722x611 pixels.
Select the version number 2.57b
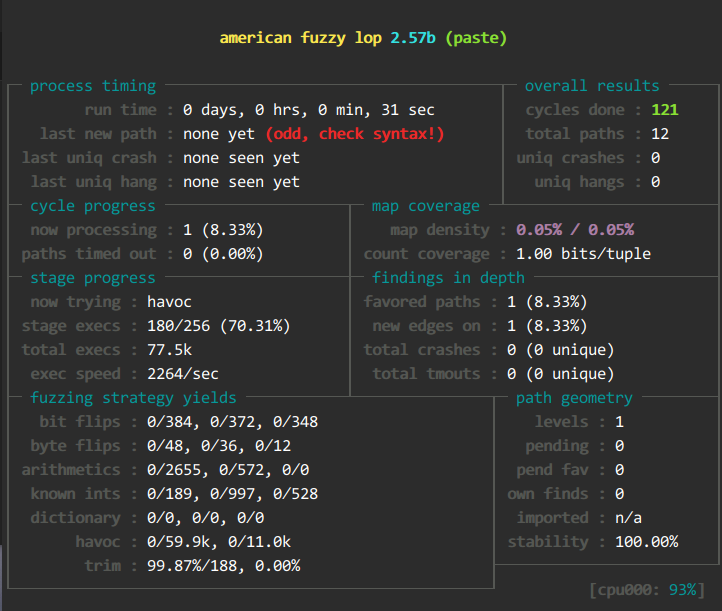(413, 38)
